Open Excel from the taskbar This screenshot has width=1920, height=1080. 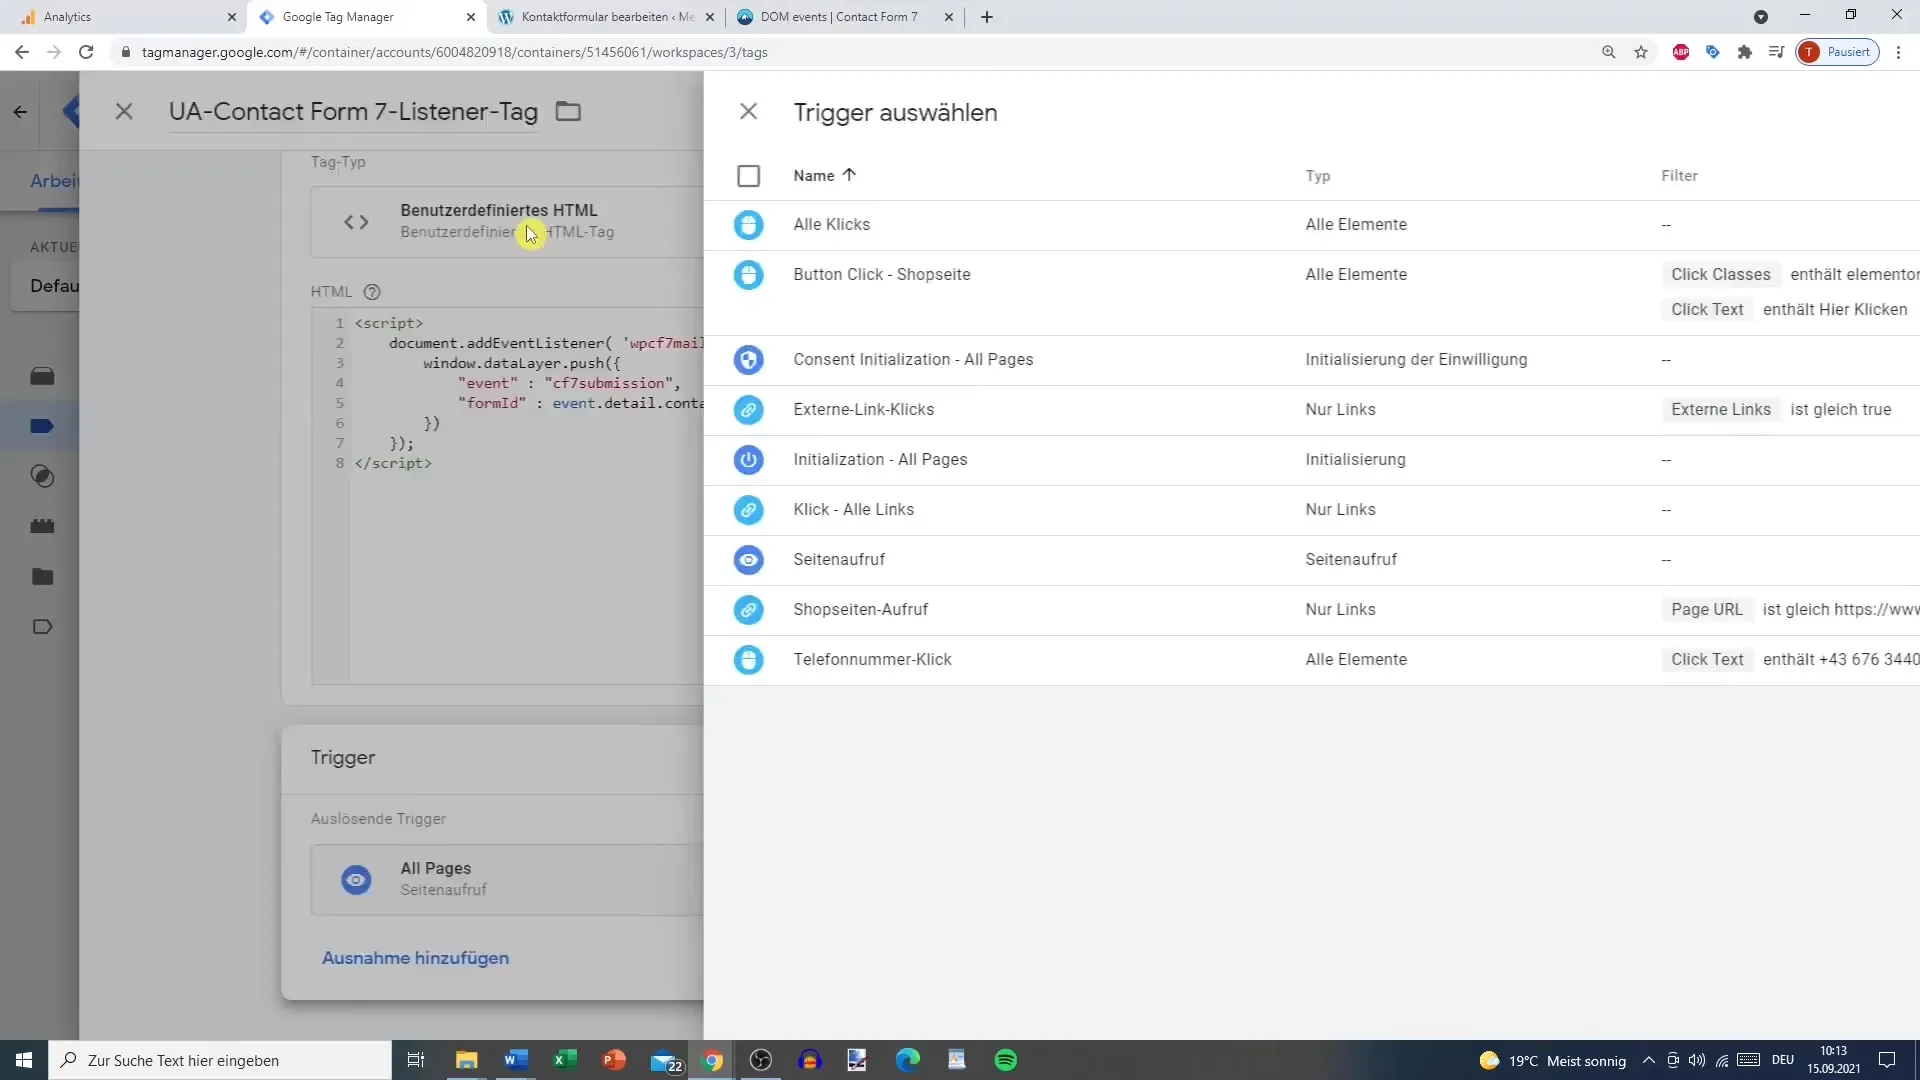point(565,1060)
